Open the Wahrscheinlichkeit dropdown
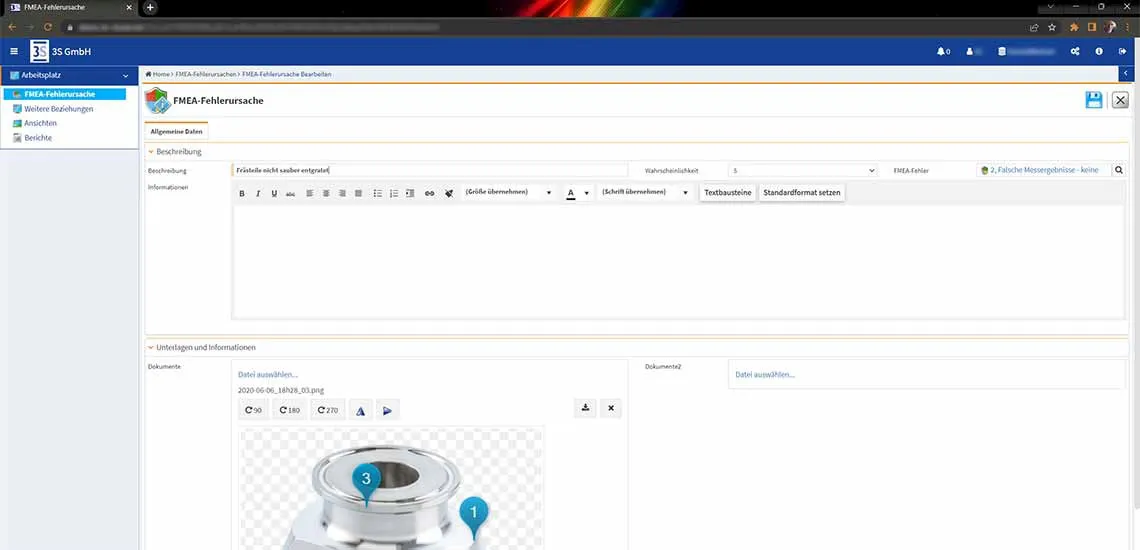This screenshot has width=1140, height=550. point(803,170)
